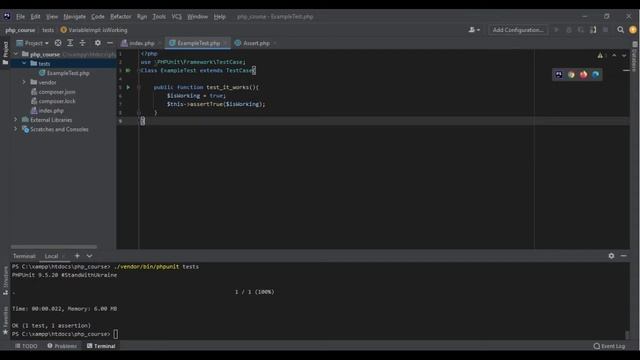Open the Code menu

pyautogui.click(x=98, y=17)
